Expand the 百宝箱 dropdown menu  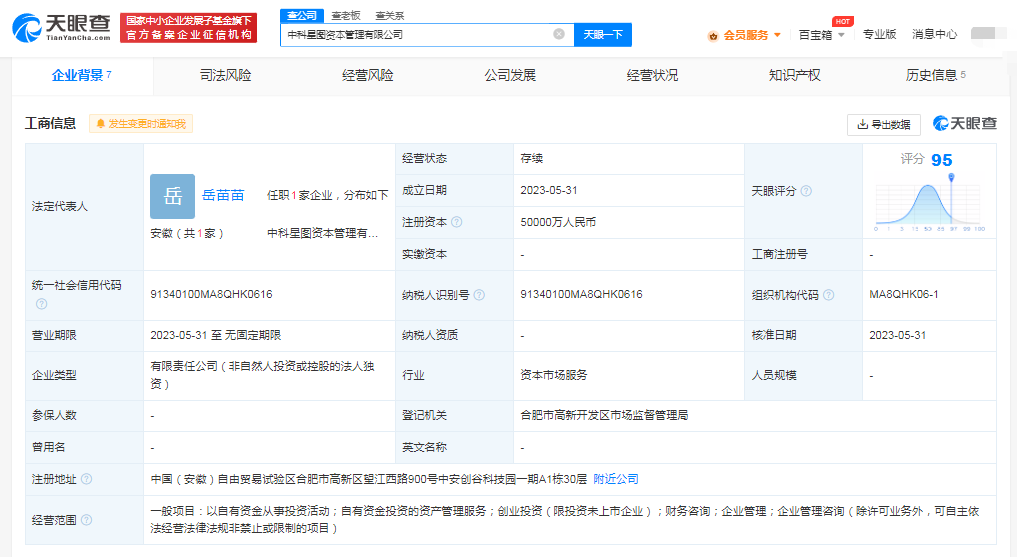point(821,35)
